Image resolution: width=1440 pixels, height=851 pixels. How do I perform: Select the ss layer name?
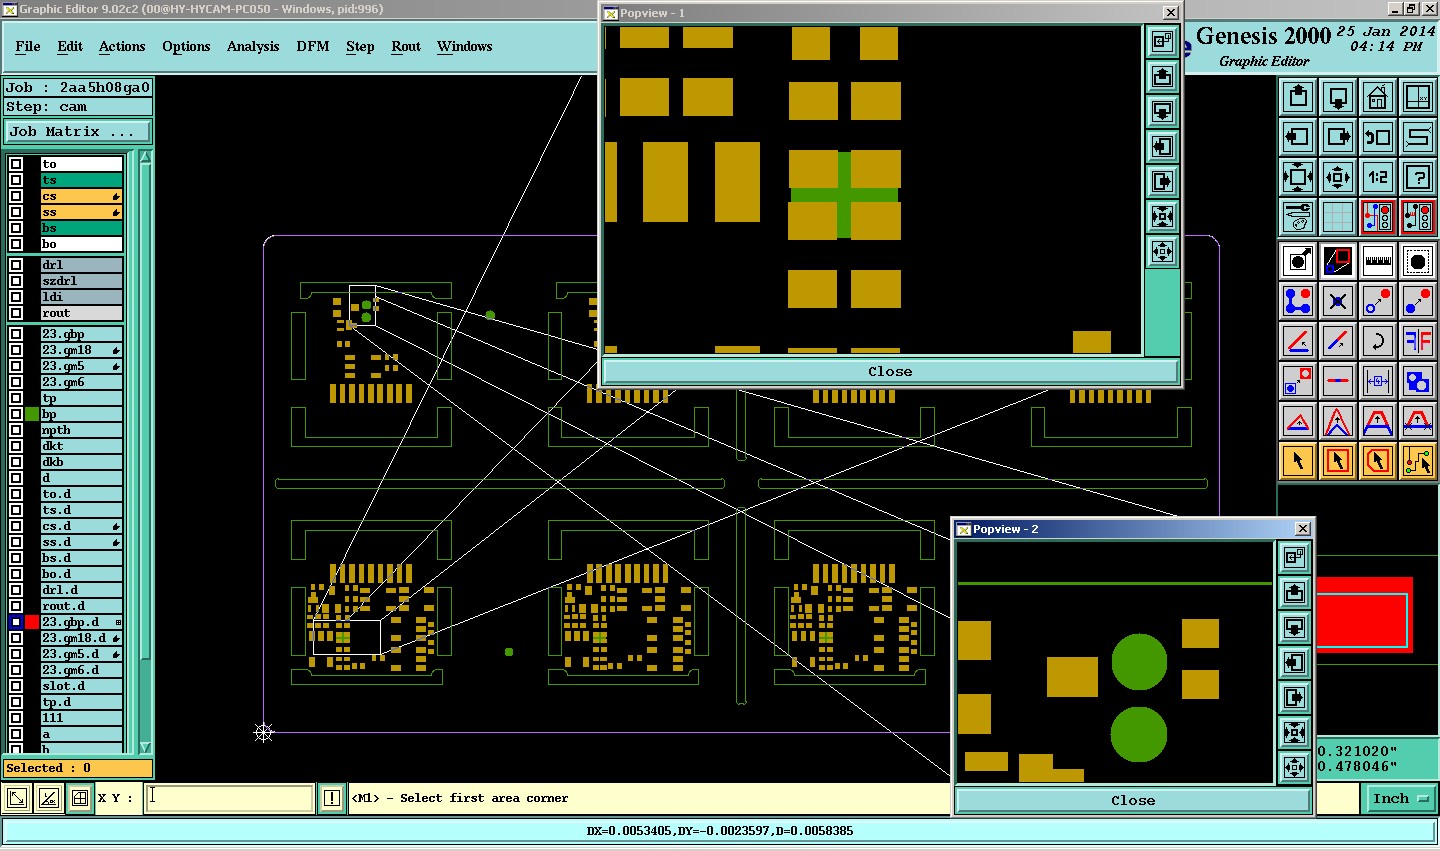81,212
